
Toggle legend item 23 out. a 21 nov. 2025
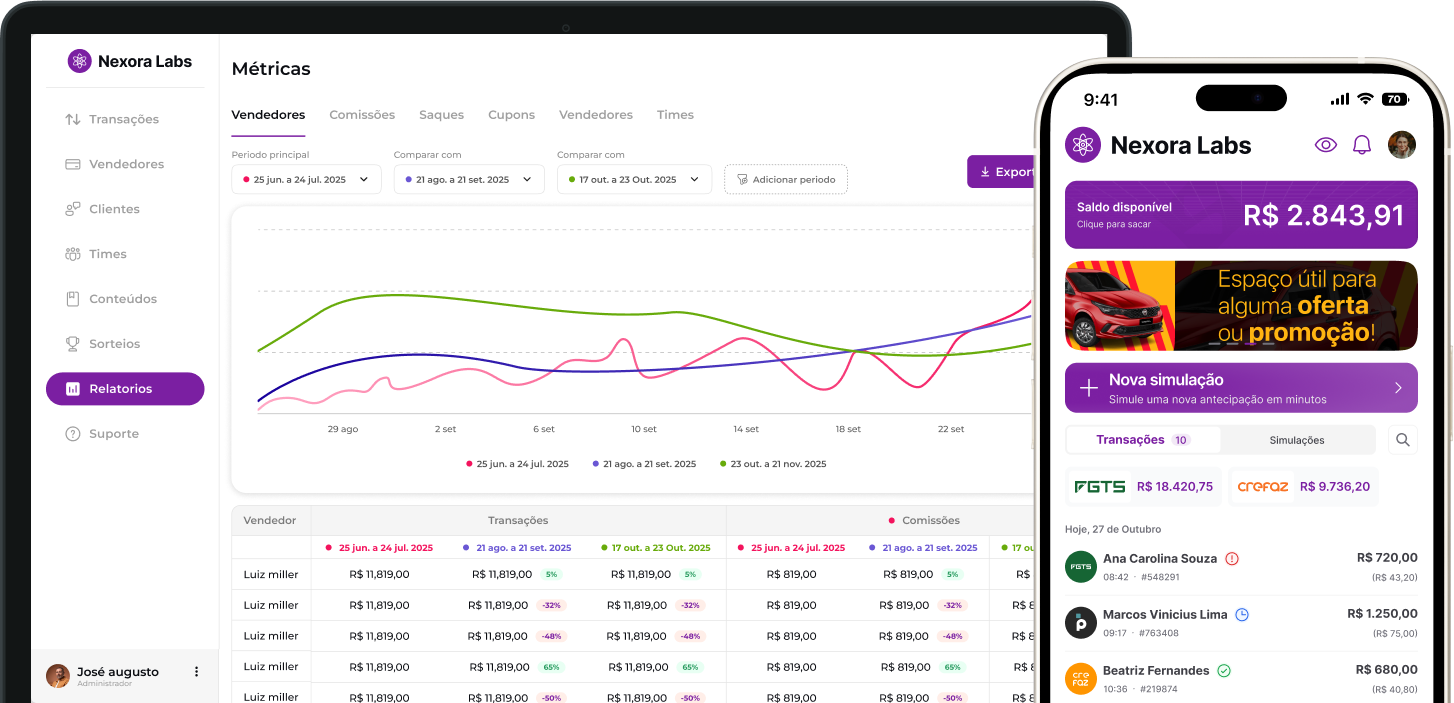point(773,464)
